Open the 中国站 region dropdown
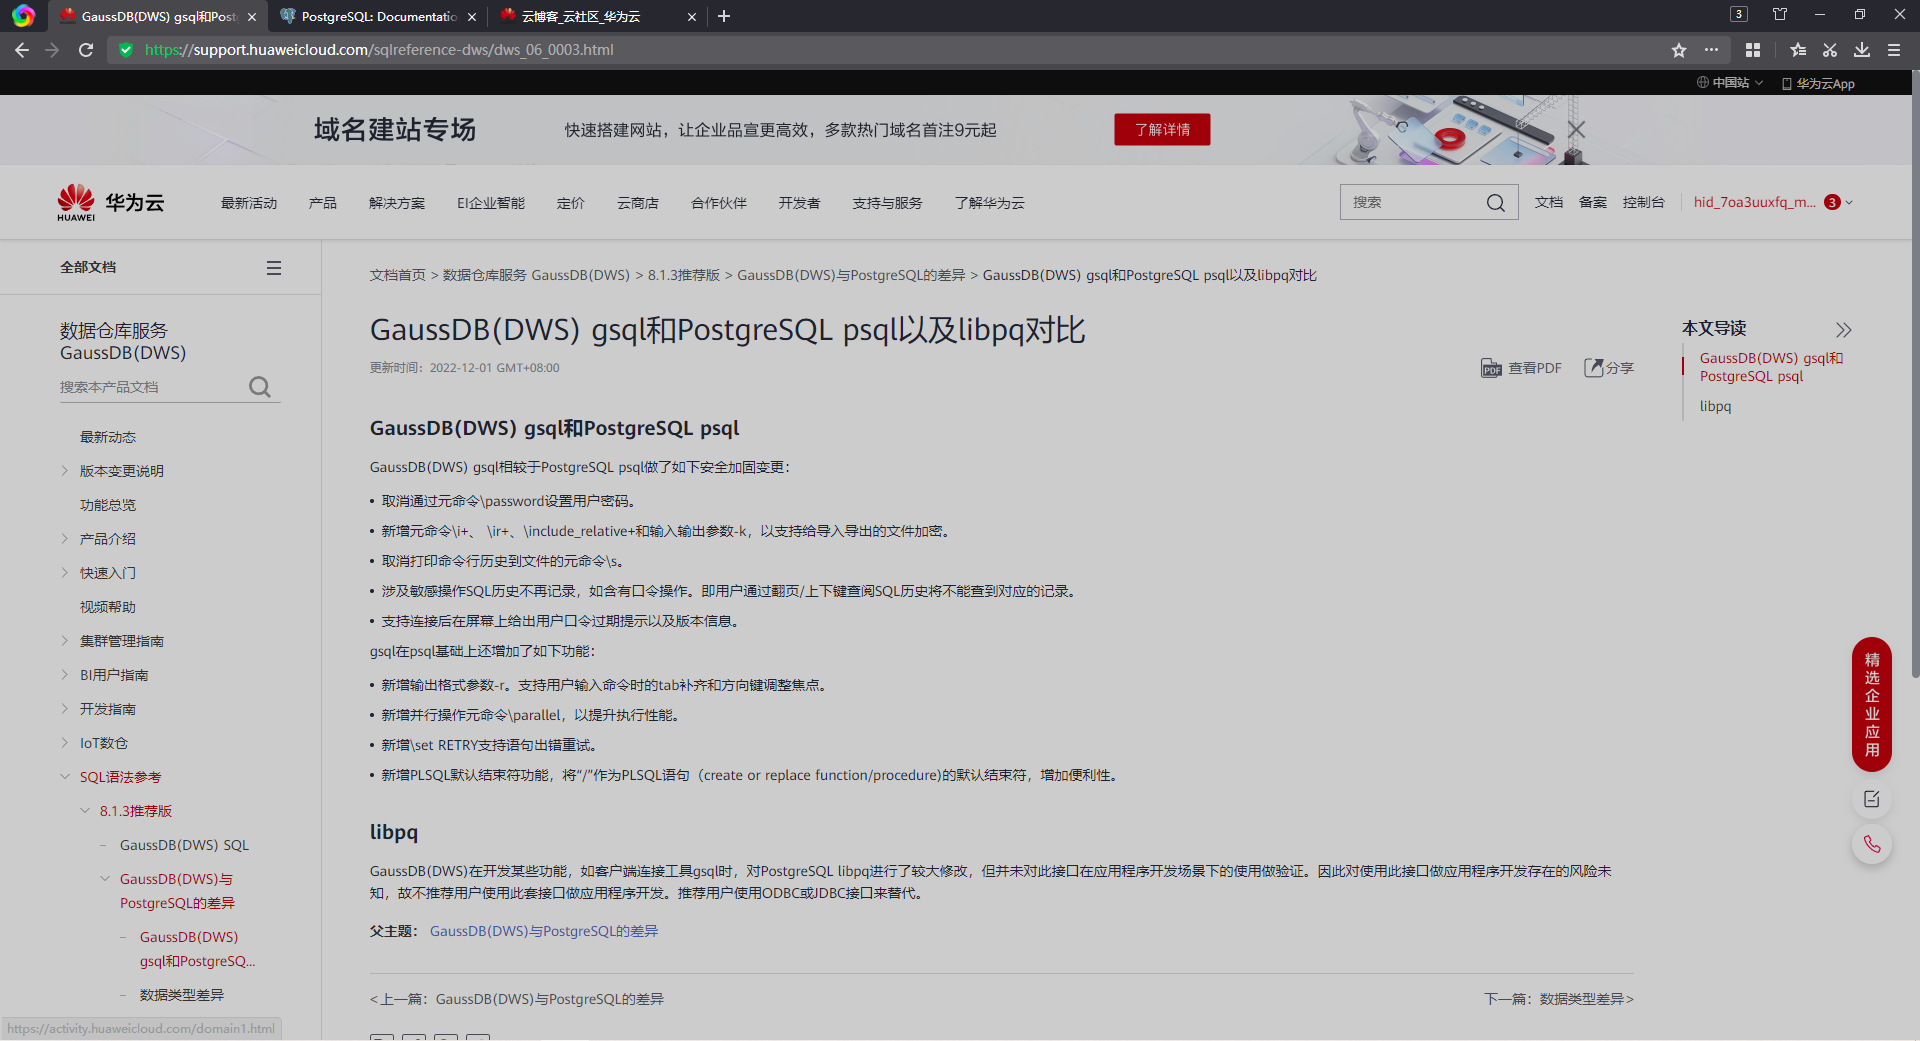The image size is (1920, 1041). 1730,83
